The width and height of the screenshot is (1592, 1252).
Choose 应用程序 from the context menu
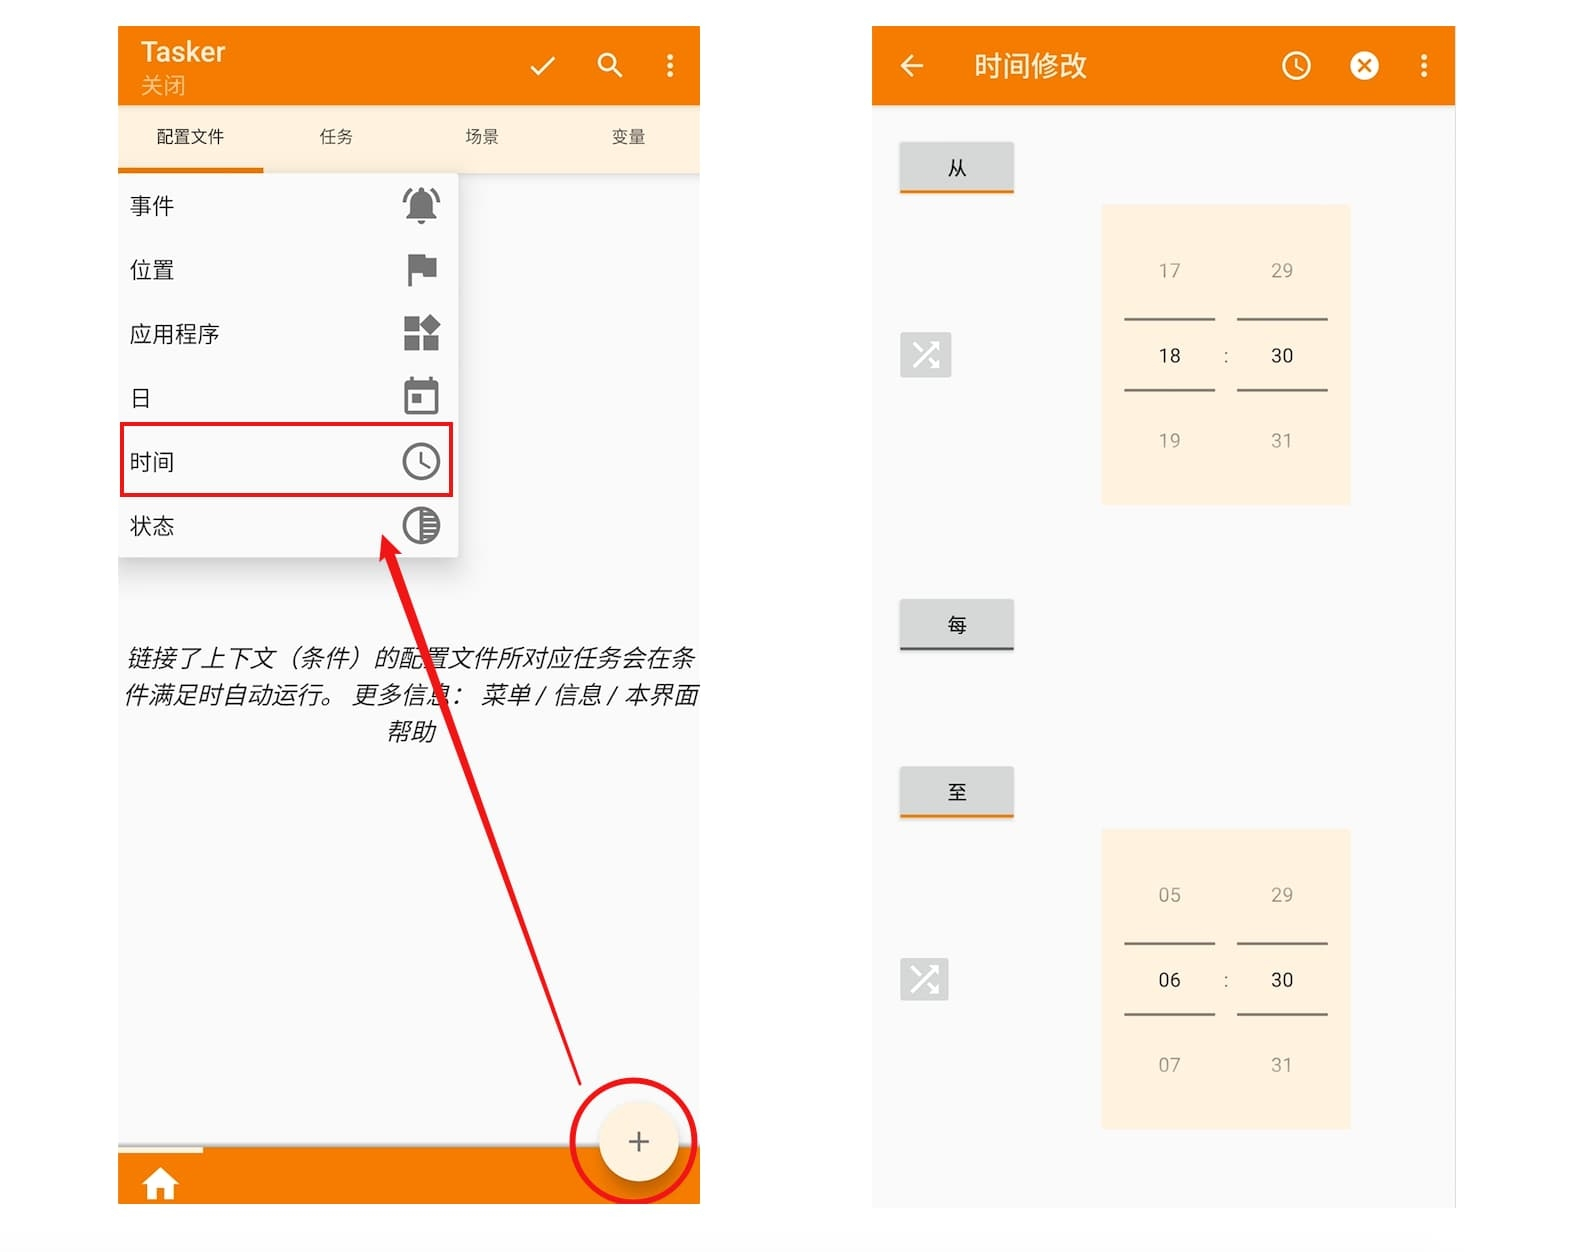pyautogui.click(x=288, y=334)
